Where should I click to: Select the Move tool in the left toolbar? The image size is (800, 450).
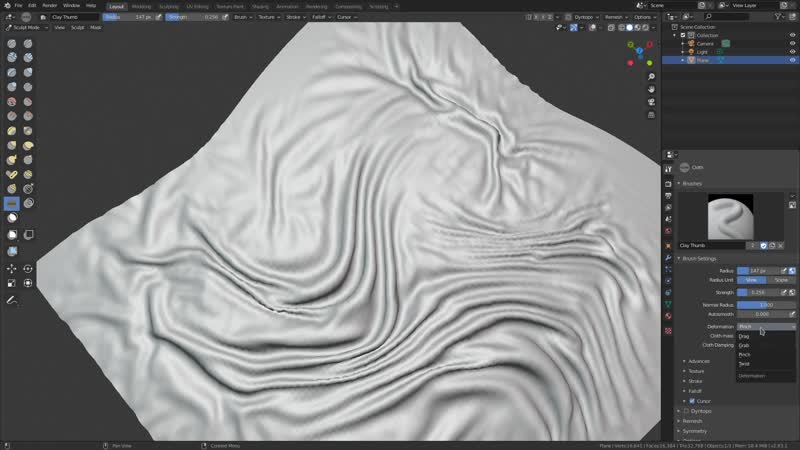tap(12, 268)
